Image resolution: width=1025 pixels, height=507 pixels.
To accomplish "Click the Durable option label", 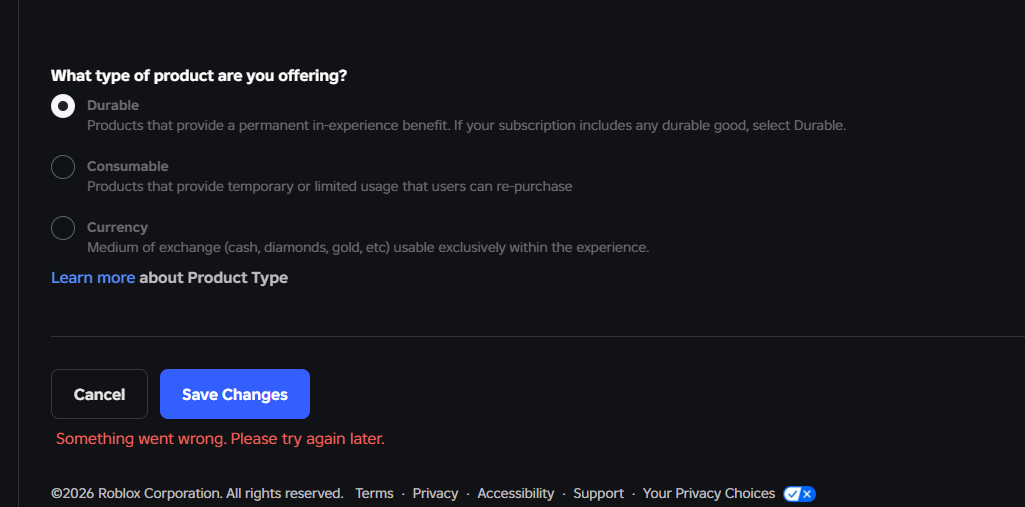I will [113, 106].
